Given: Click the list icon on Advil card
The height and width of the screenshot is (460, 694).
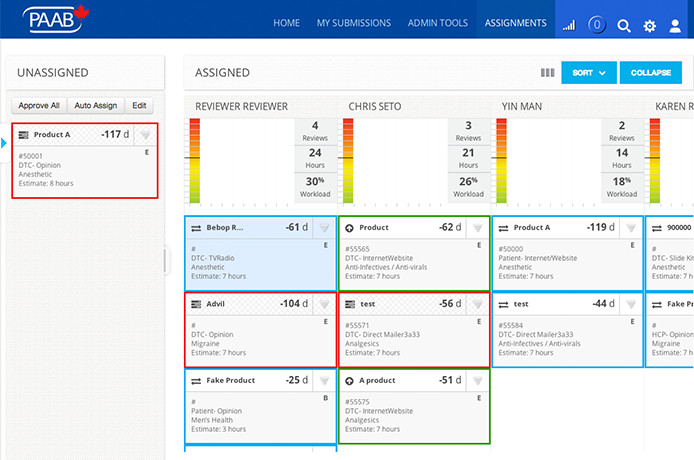Looking at the screenshot, I should click(195, 304).
